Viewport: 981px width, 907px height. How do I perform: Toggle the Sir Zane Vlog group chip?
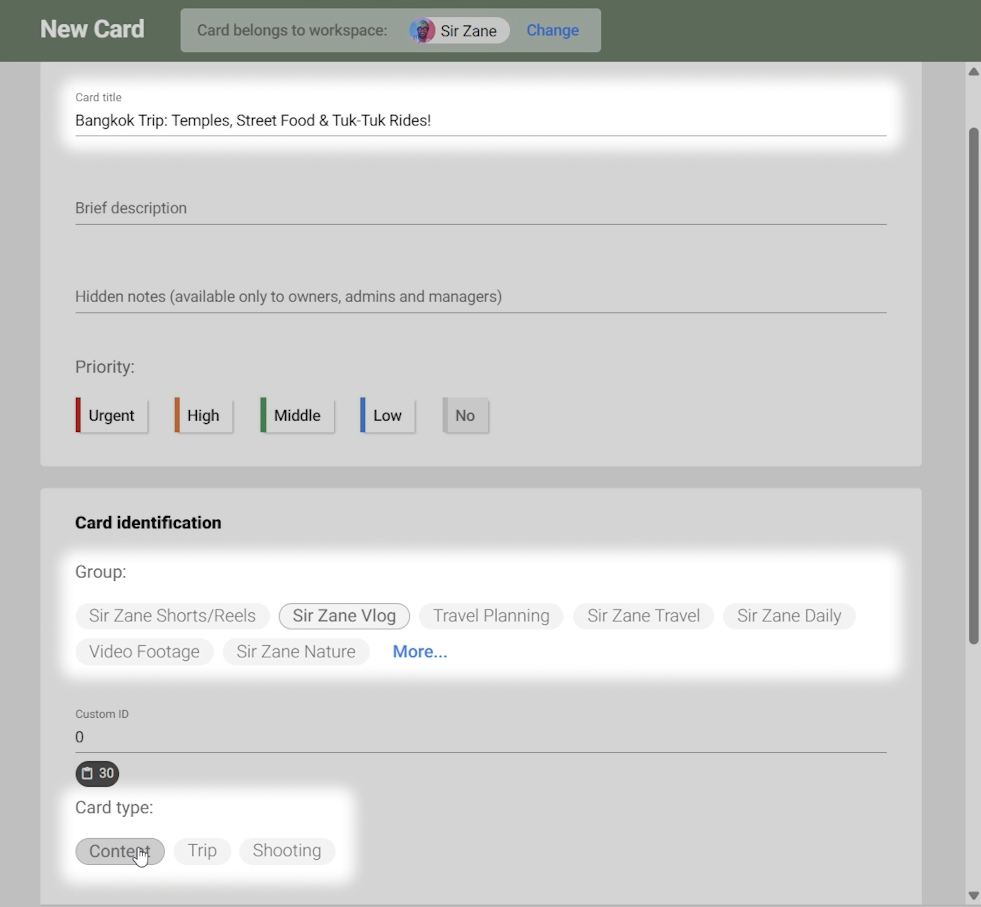click(344, 616)
